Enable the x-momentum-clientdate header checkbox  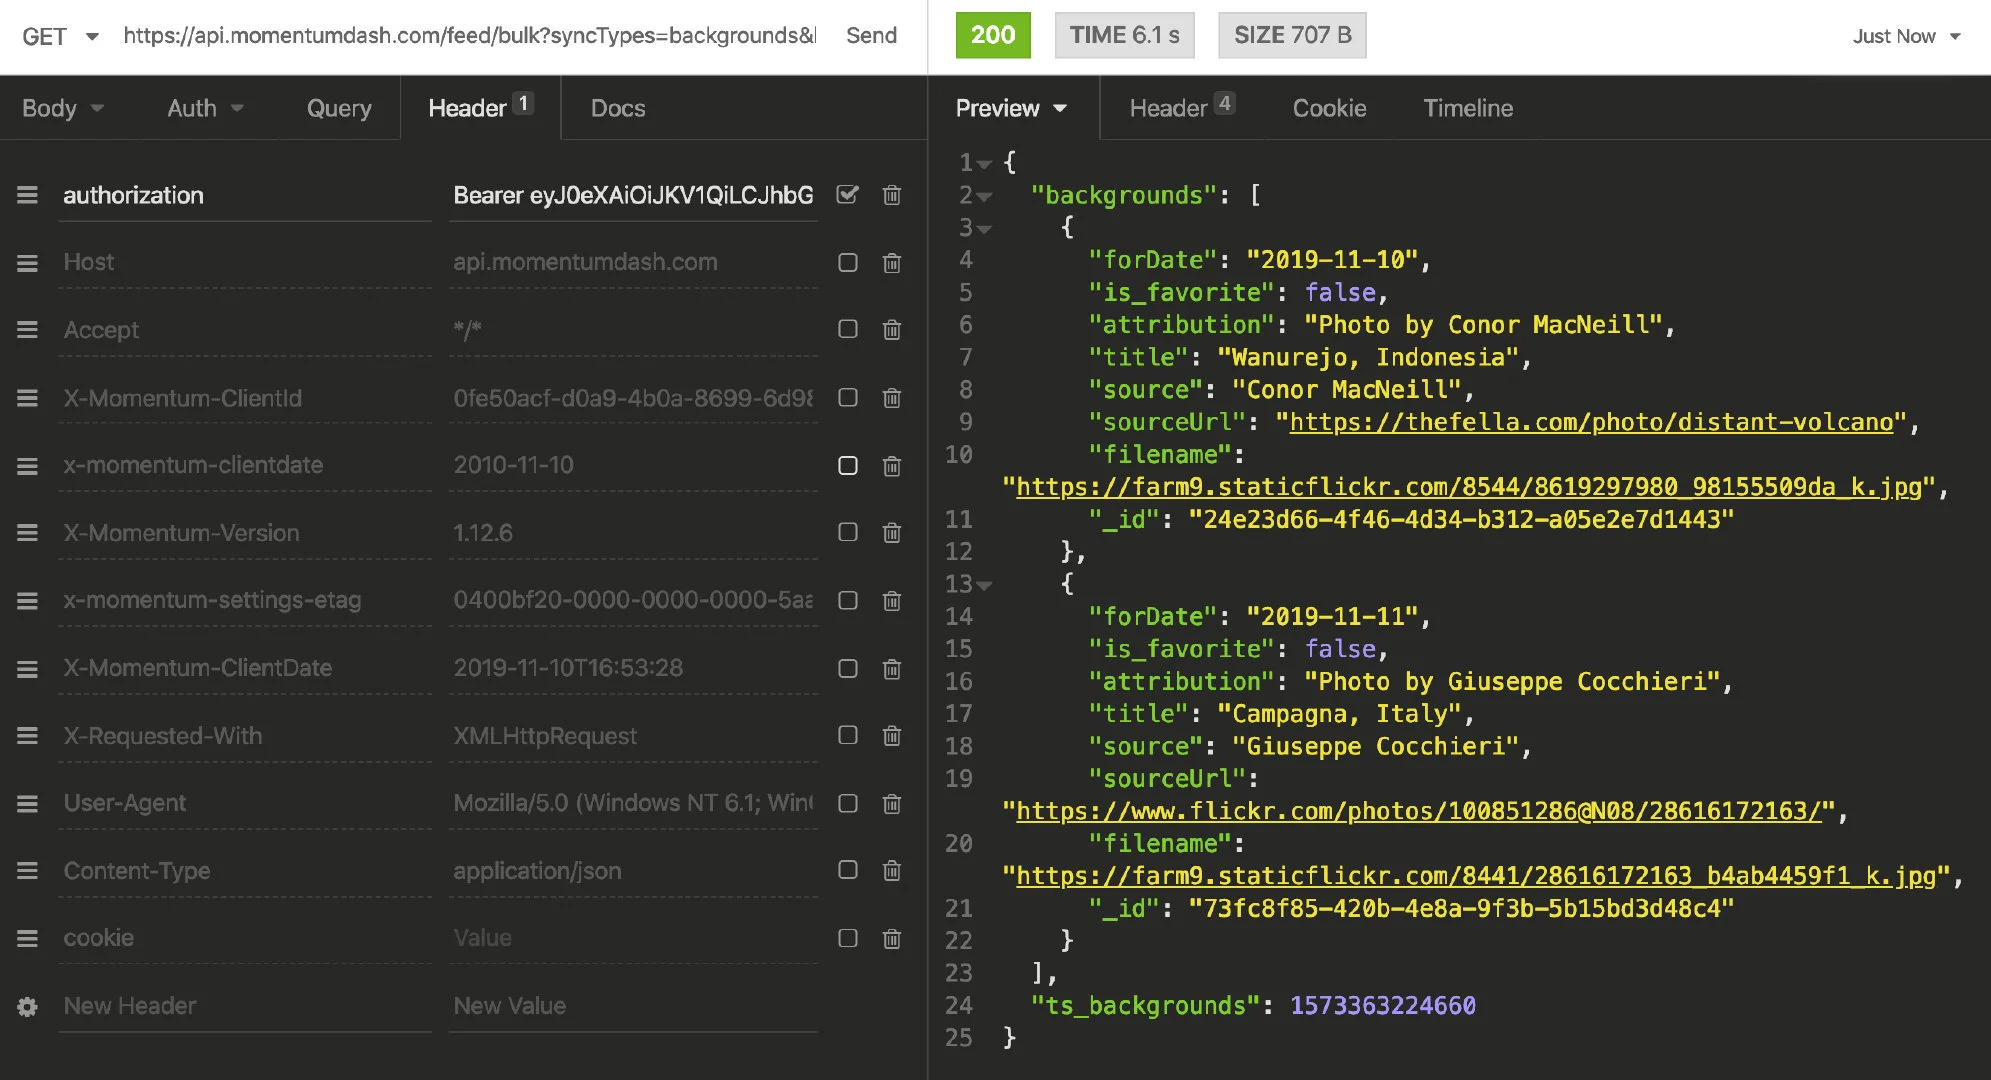tap(848, 466)
